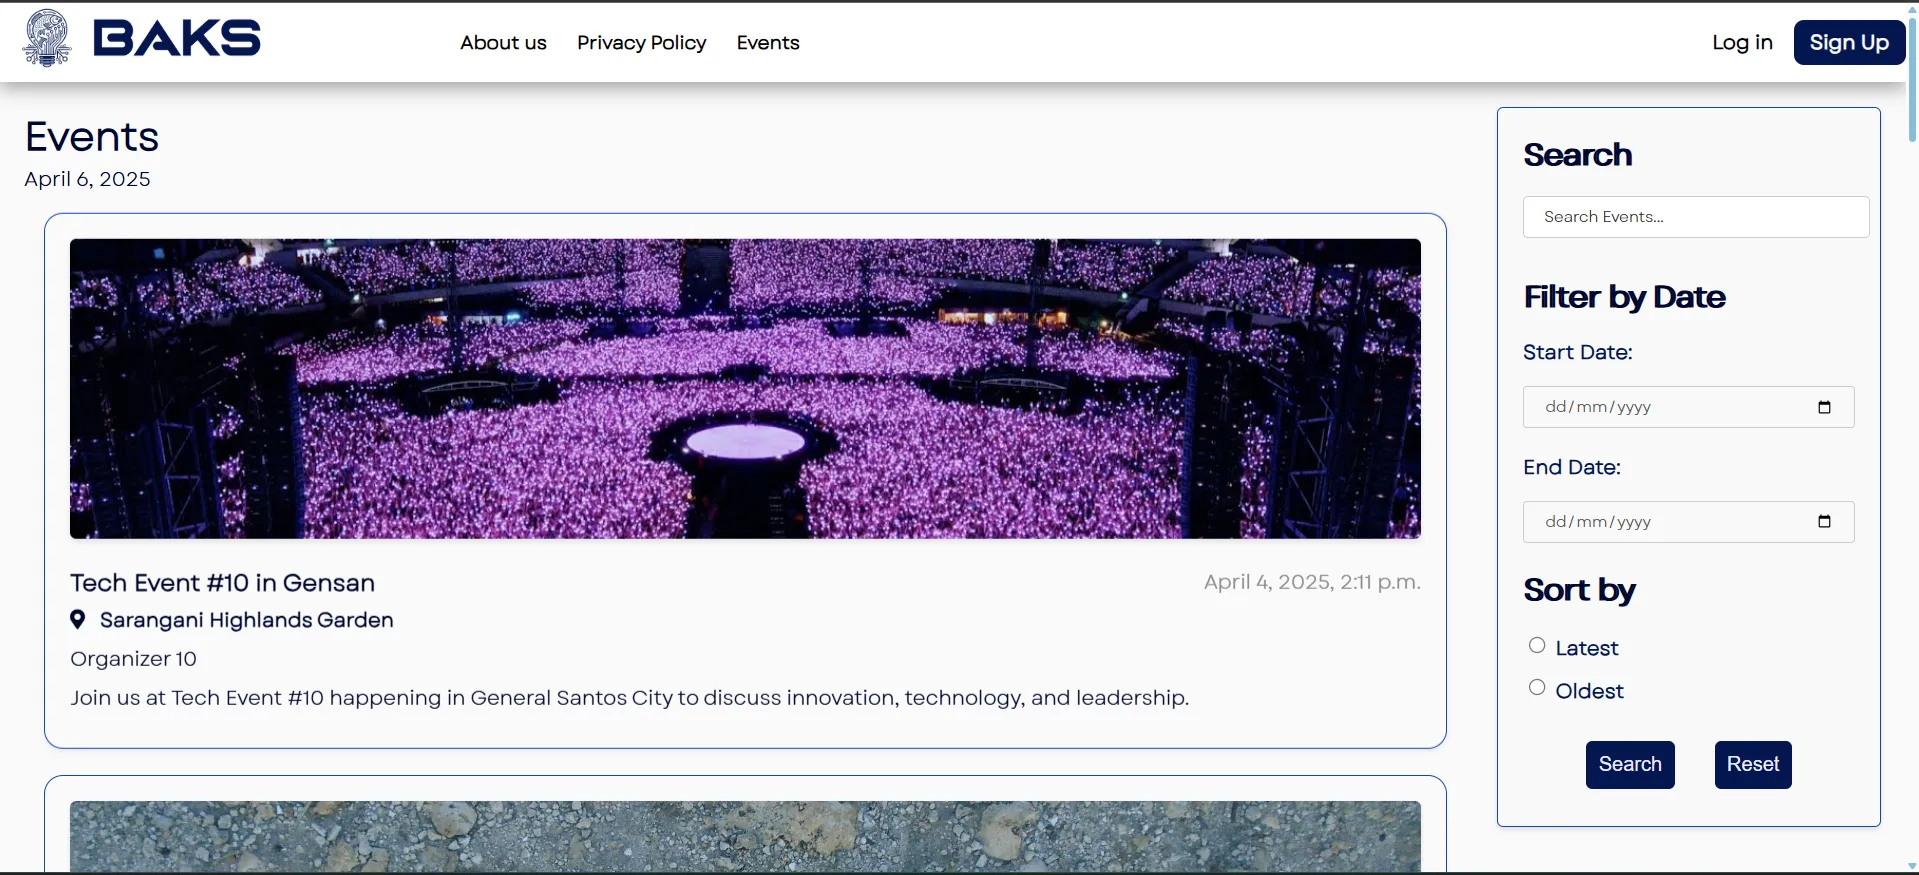The width and height of the screenshot is (1919, 875).
Task: Click the location pin beside Sarangani Highlands Garden
Action: pos(78,620)
